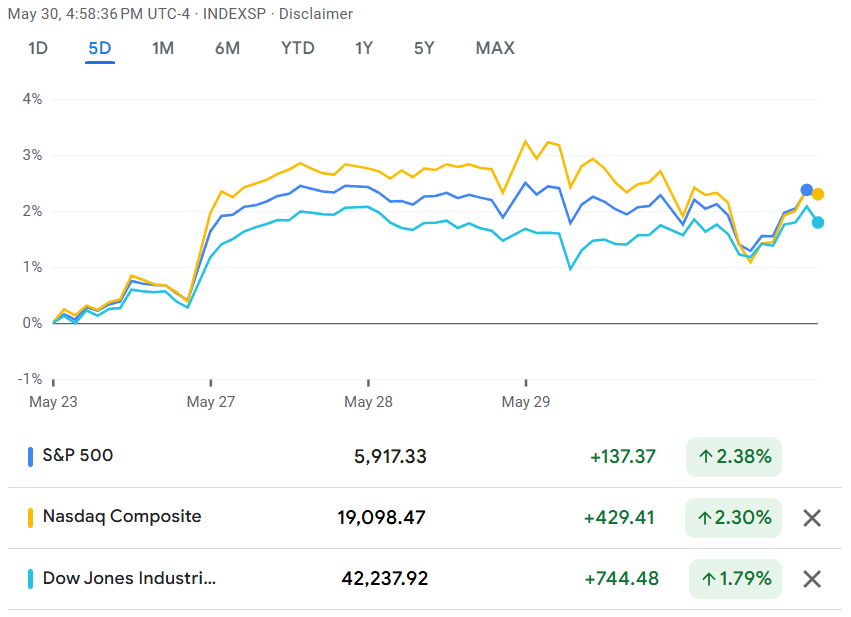The width and height of the screenshot is (851, 617).
Task: Click the Nasdaq price 19,098.47
Action: pos(382,518)
